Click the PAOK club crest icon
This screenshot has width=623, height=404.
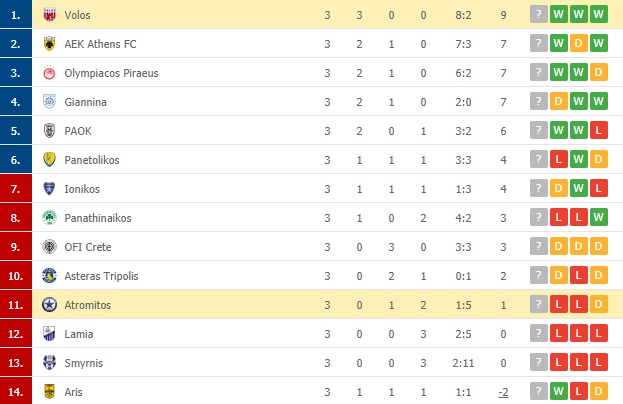pyautogui.click(x=49, y=131)
